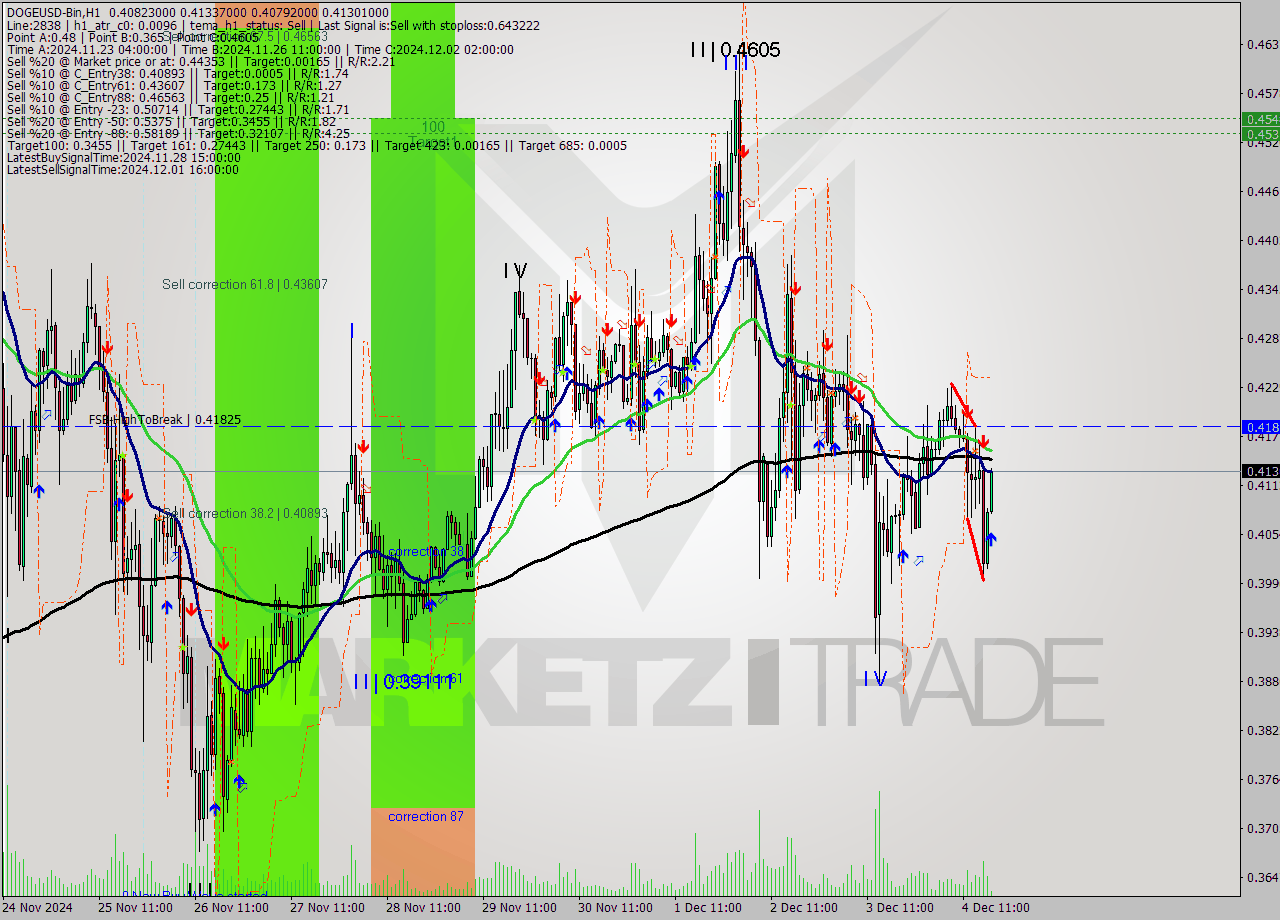The height and width of the screenshot is (920, 1280).
Task: Click the 'Sell %10 @ C_Entry61: 0.43607' line
Action: click(x=175, y=86)
